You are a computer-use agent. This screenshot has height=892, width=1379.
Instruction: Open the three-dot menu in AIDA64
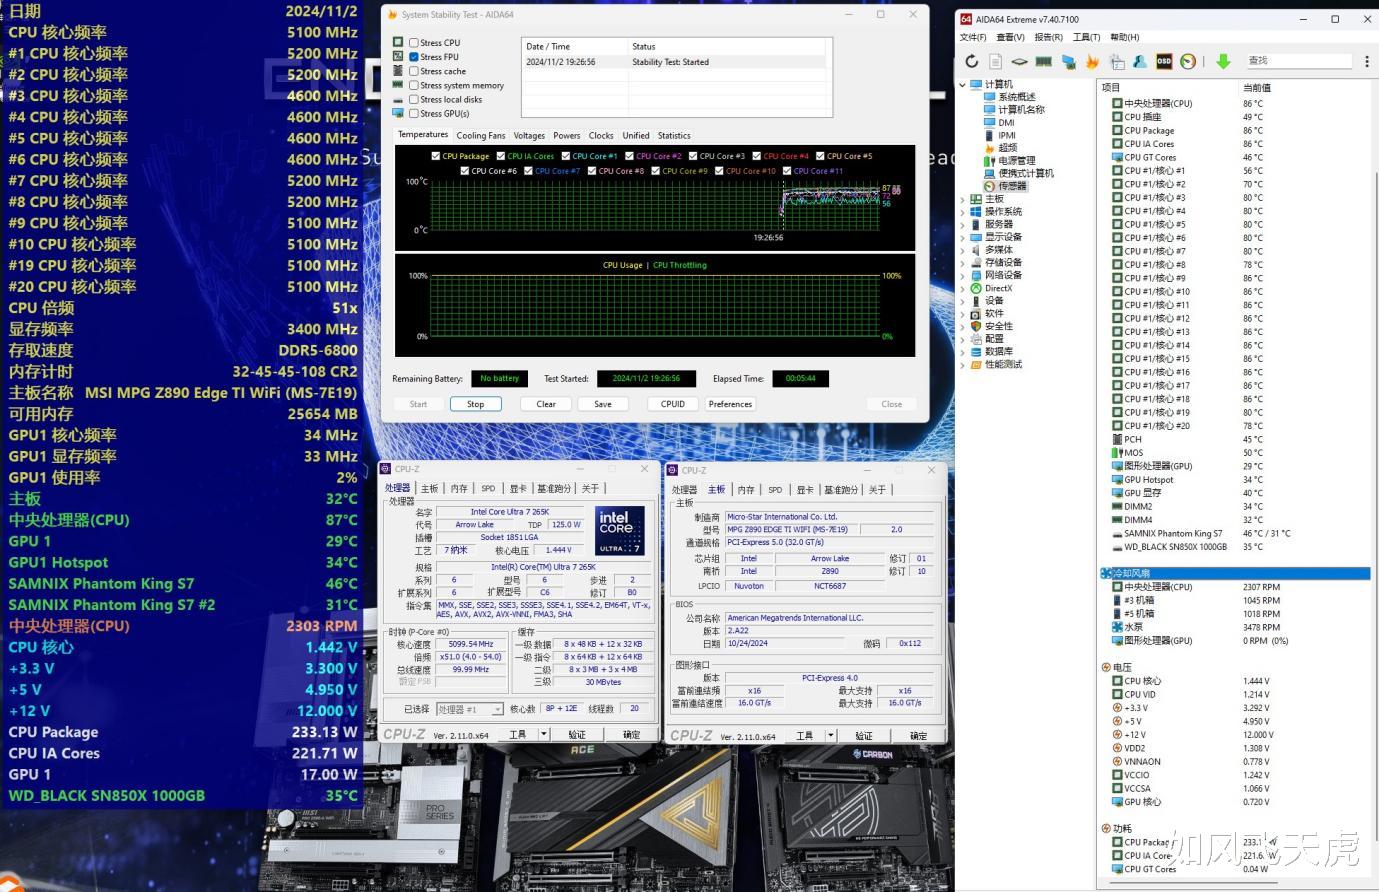point(1366,61)
